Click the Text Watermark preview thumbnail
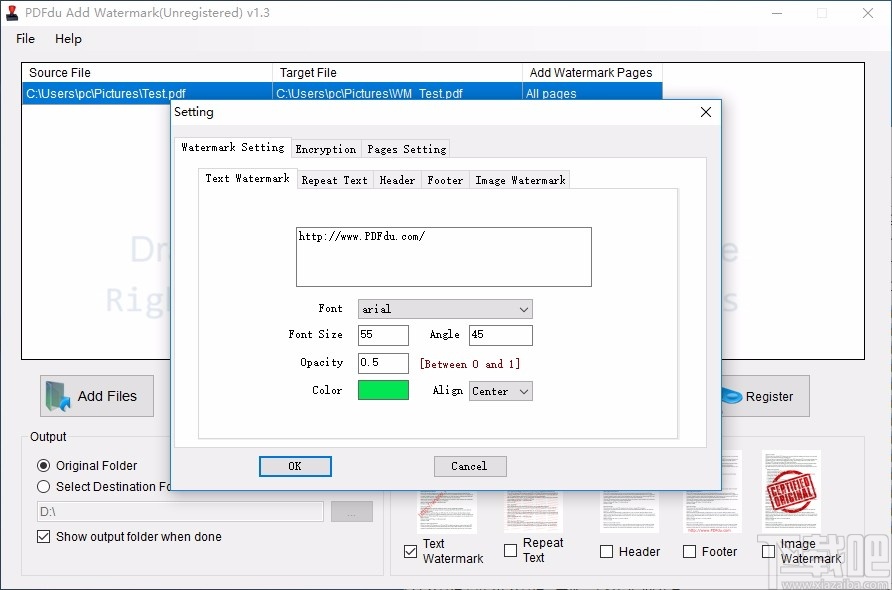This screenshot has height=590, width=892. point(448,512)
